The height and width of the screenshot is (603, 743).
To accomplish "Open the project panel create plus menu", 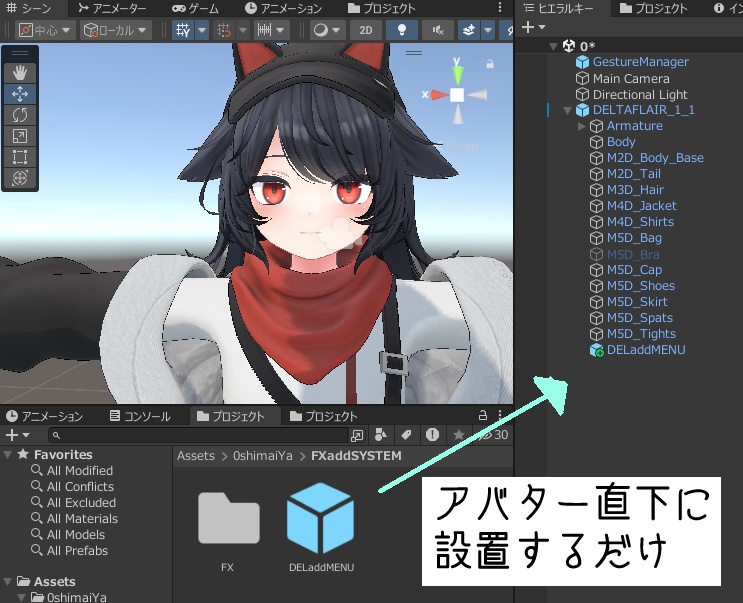I will click(x=17, y=435).
